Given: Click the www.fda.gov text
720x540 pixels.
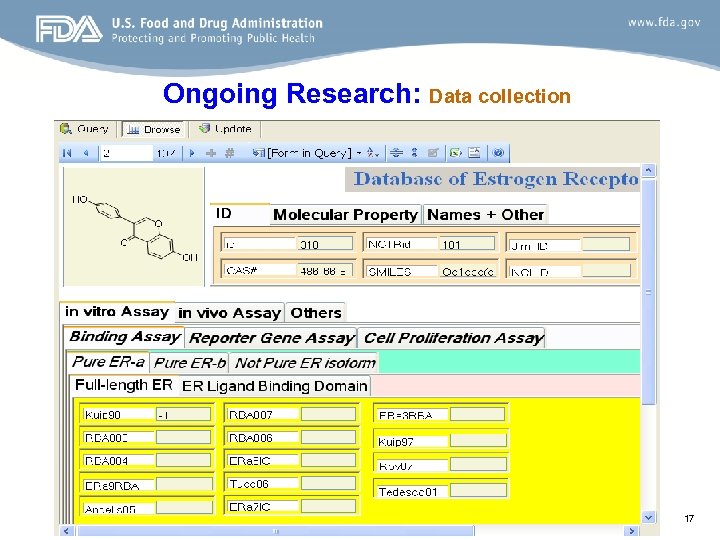Looking at the screenshot, I should [664, 22].
